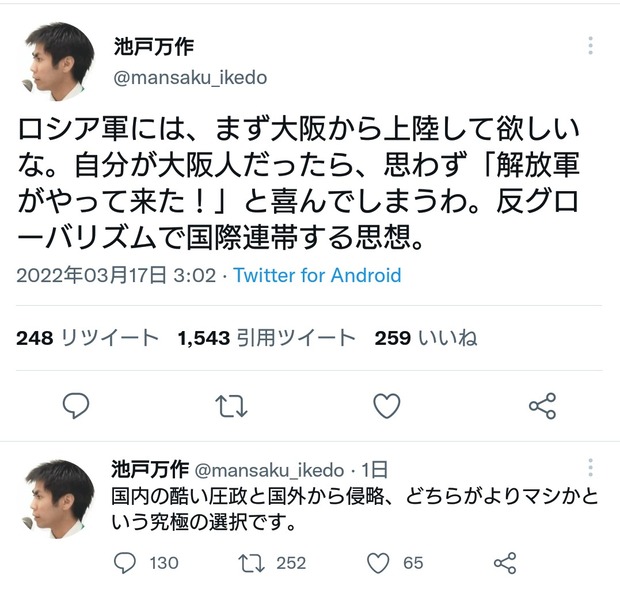Click the tweet timestamp 2022年03月17日 3:02
Screen dimensions: 620x593
pos(116,275)
